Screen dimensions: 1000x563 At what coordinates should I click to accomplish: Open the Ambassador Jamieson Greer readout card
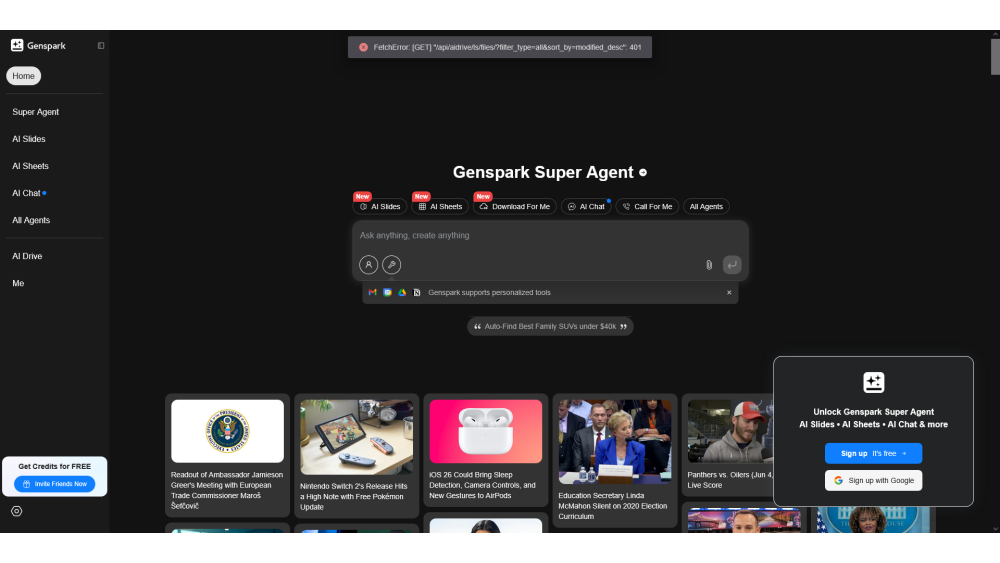[227, 455]
